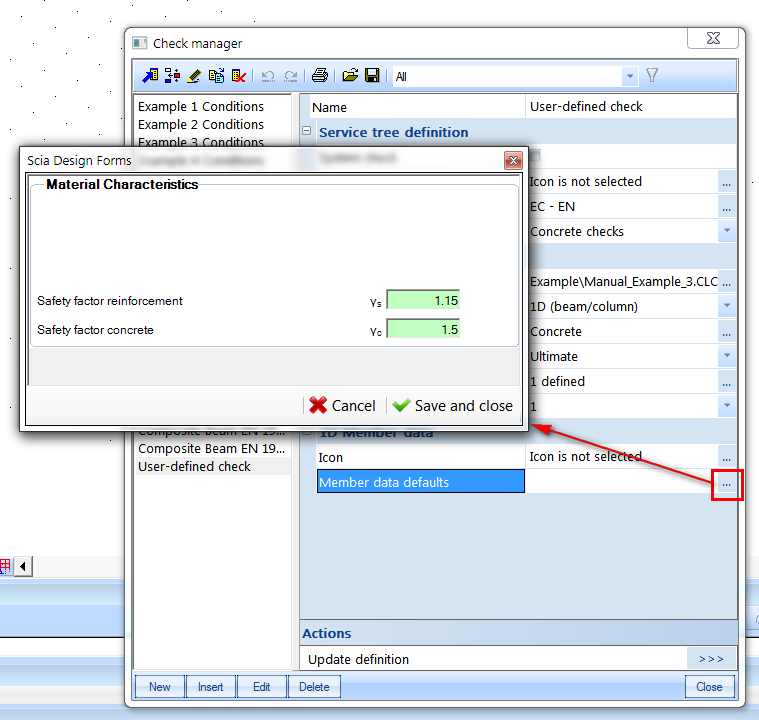Open the Ultimate dropdown
This screenshot has height=720, width=759.
click(x=727, y=356)
